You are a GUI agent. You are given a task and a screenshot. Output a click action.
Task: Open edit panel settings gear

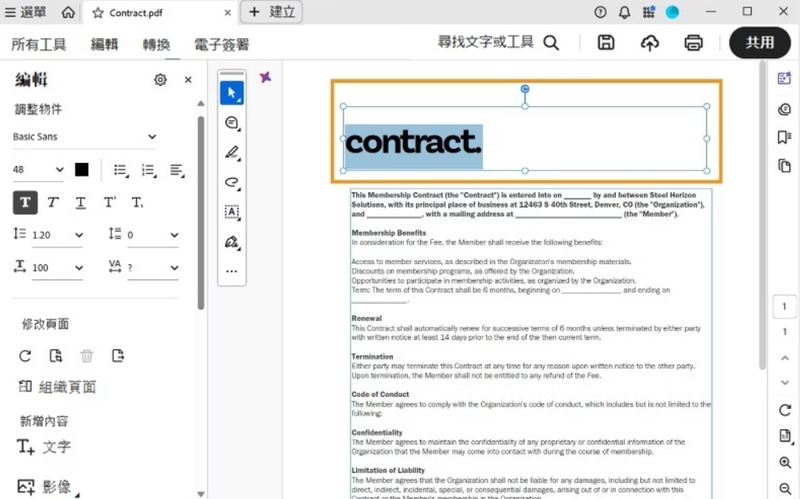[160, 80]
